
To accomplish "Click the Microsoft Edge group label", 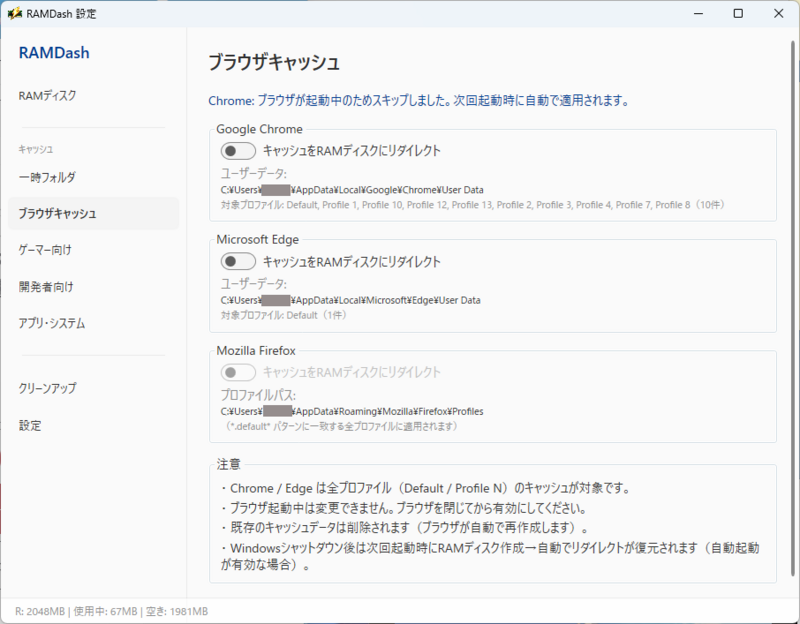I will click(x=258, y=239).
